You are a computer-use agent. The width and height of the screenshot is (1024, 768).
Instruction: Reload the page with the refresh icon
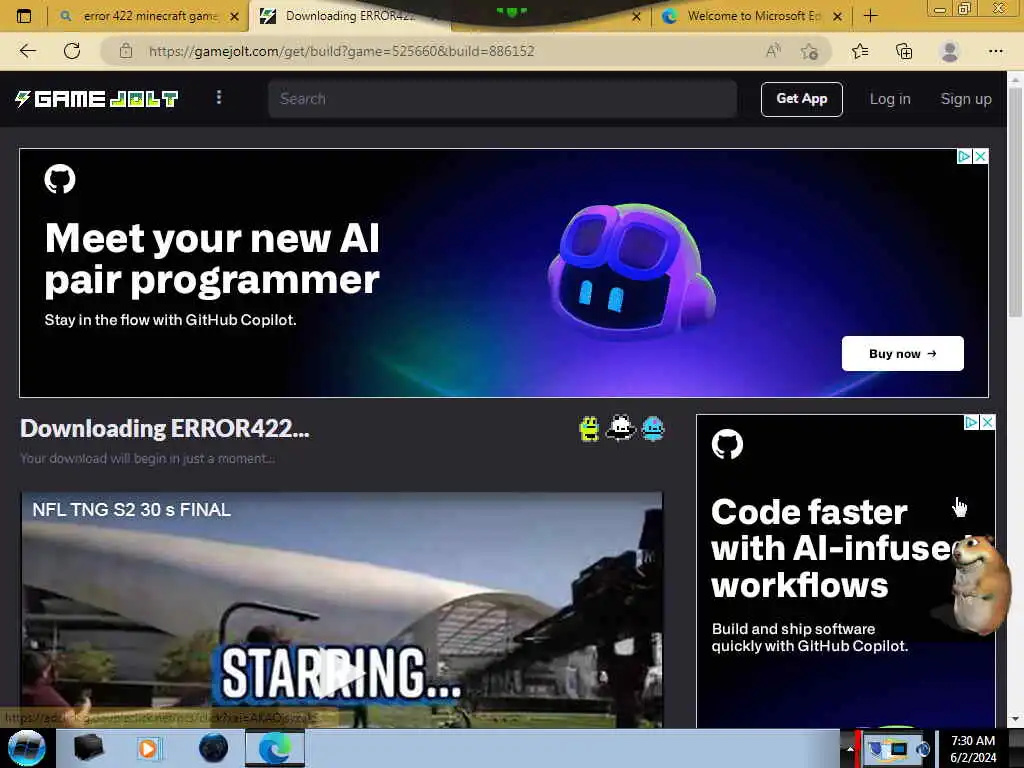pos(72,51)
